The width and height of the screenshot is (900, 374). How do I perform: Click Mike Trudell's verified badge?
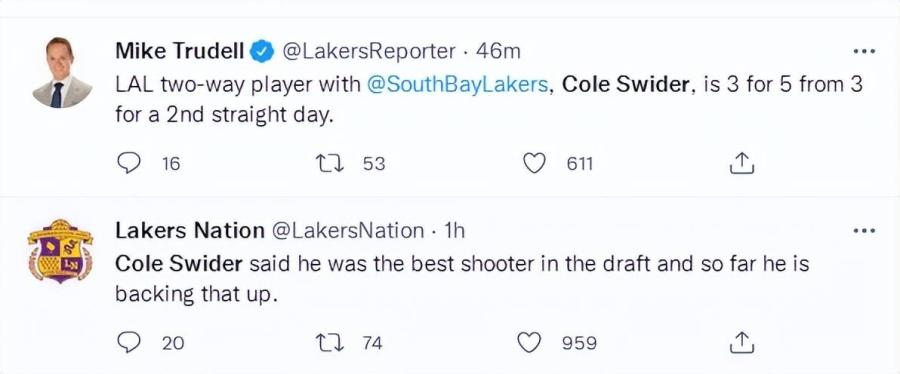click(x=263, y=52)
